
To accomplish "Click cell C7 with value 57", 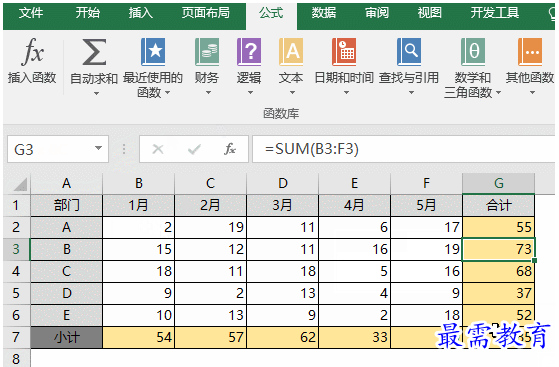I will pos(211,337).
